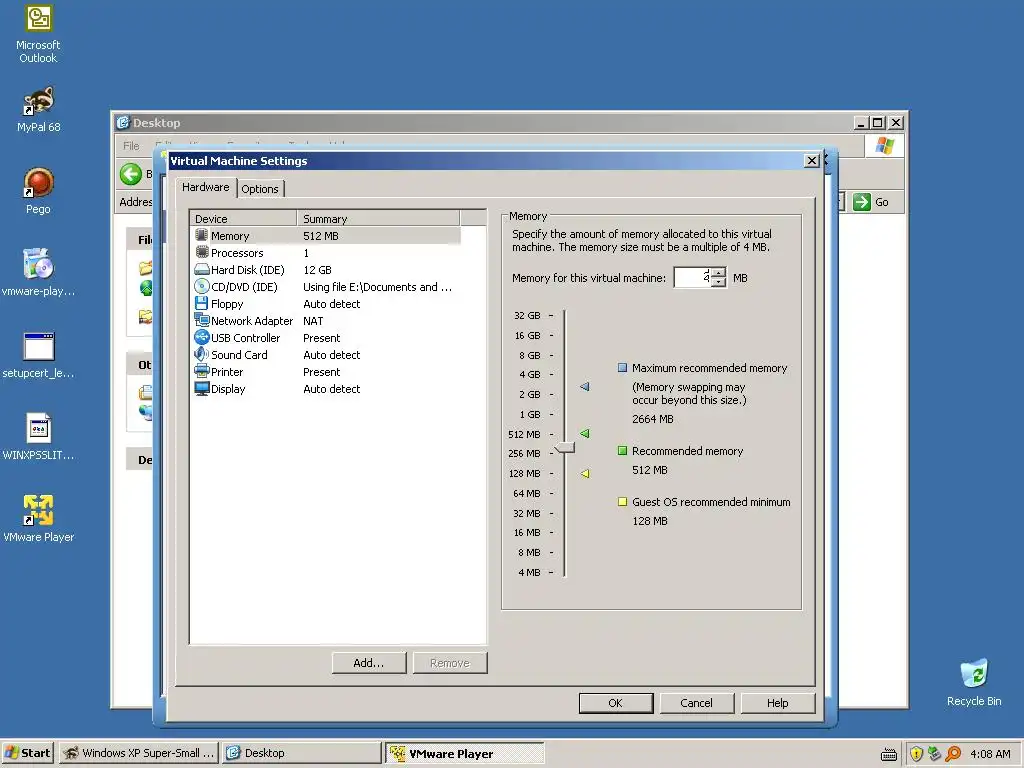Click the 32 GB slider label
Viewport: 1024px width, 768px height.
click(x=527, y=315)
